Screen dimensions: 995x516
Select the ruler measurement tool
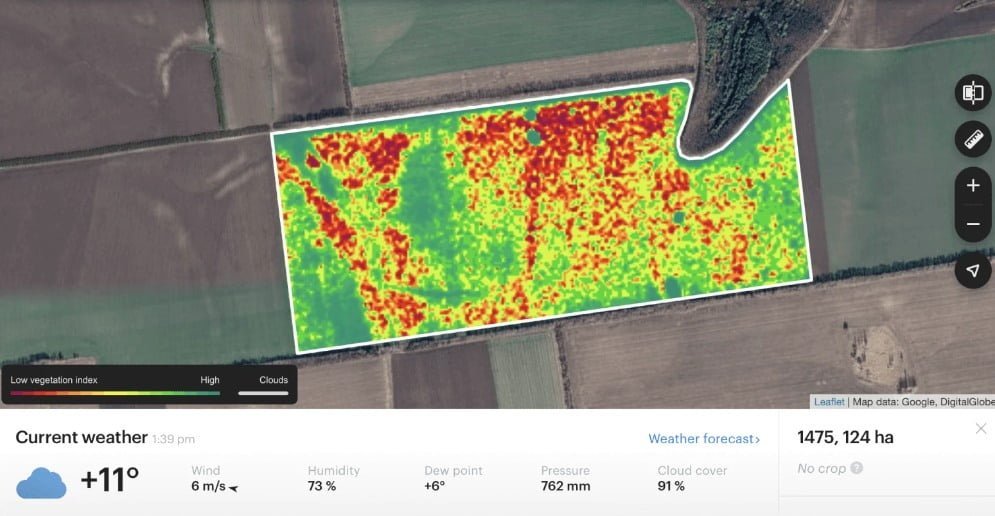[x=973, y=140]
